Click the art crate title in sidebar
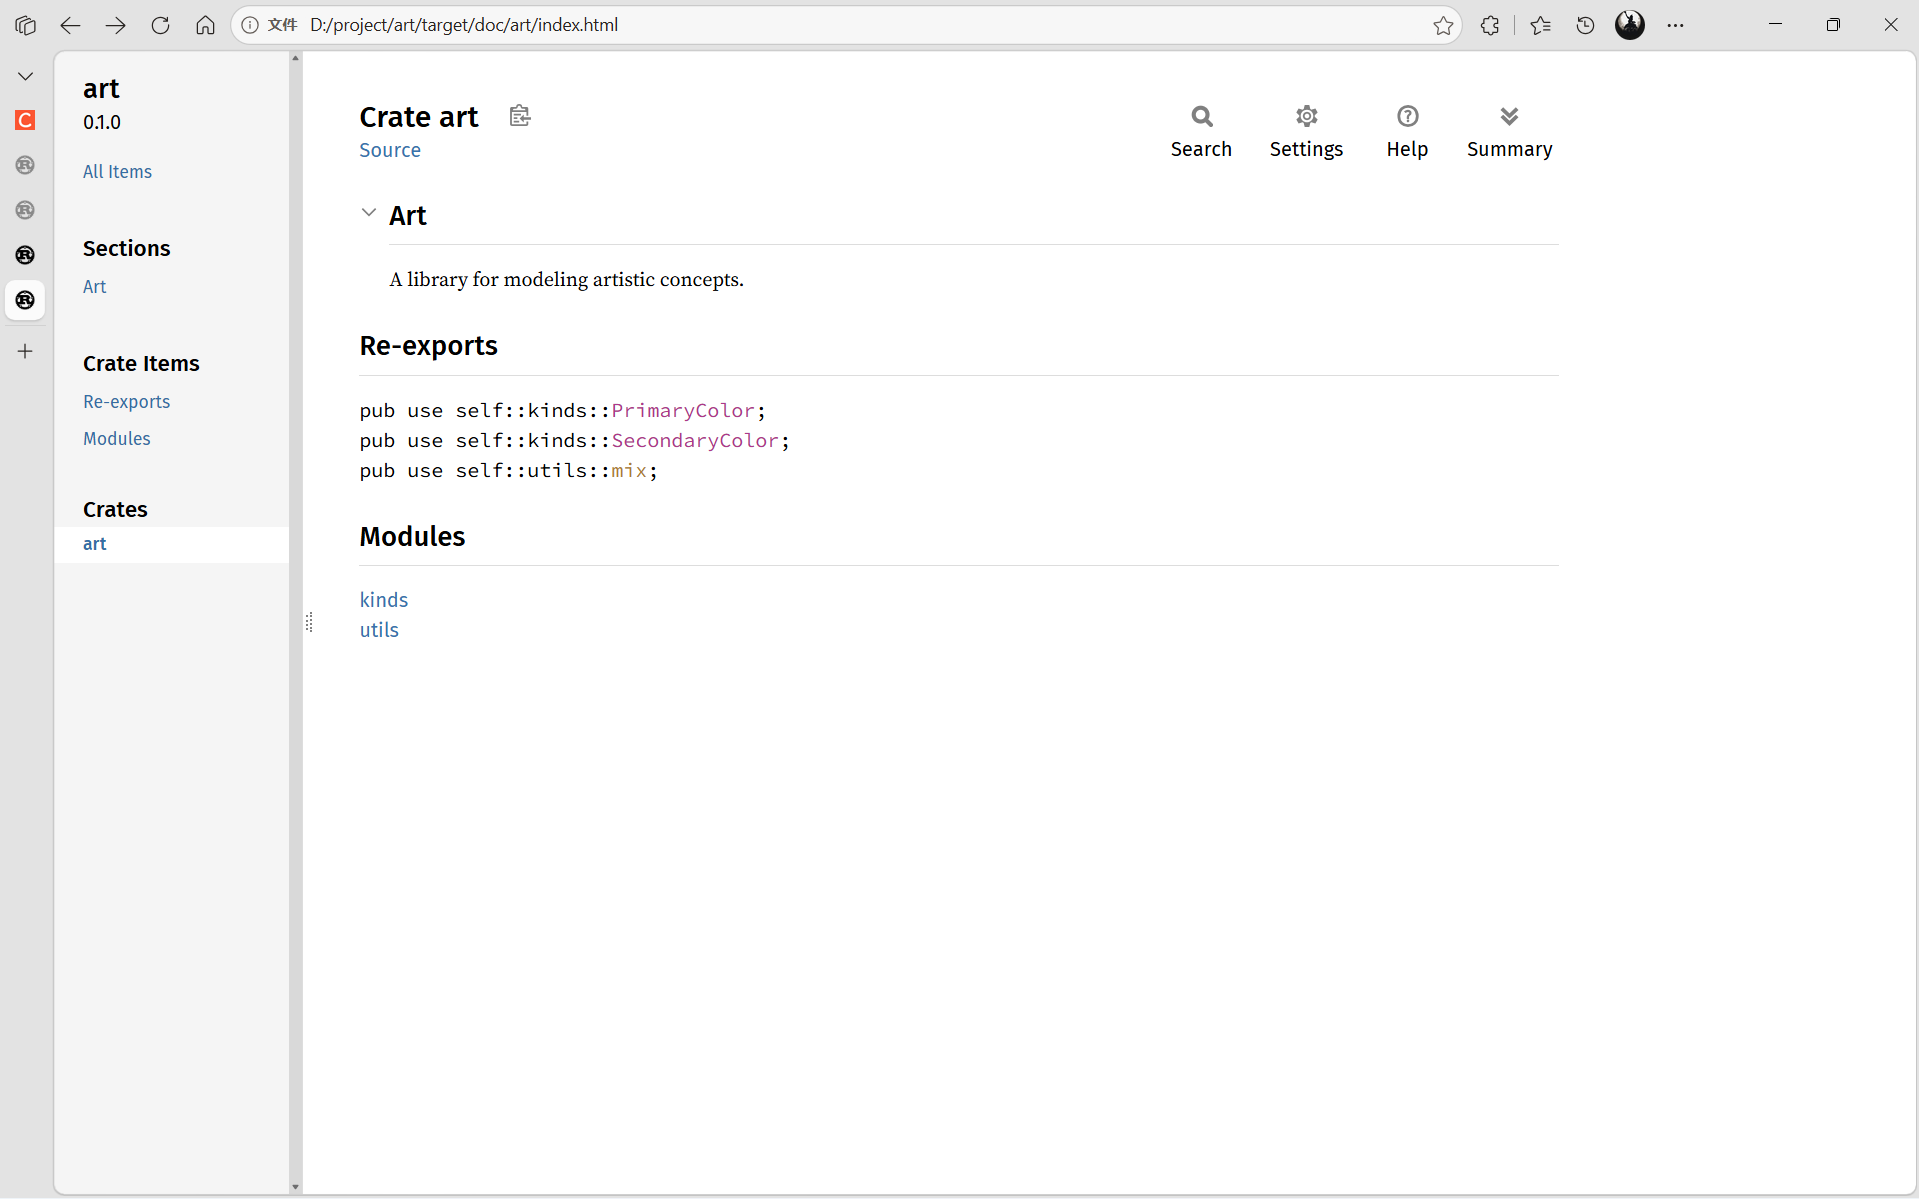 click(x=101, y=89)
